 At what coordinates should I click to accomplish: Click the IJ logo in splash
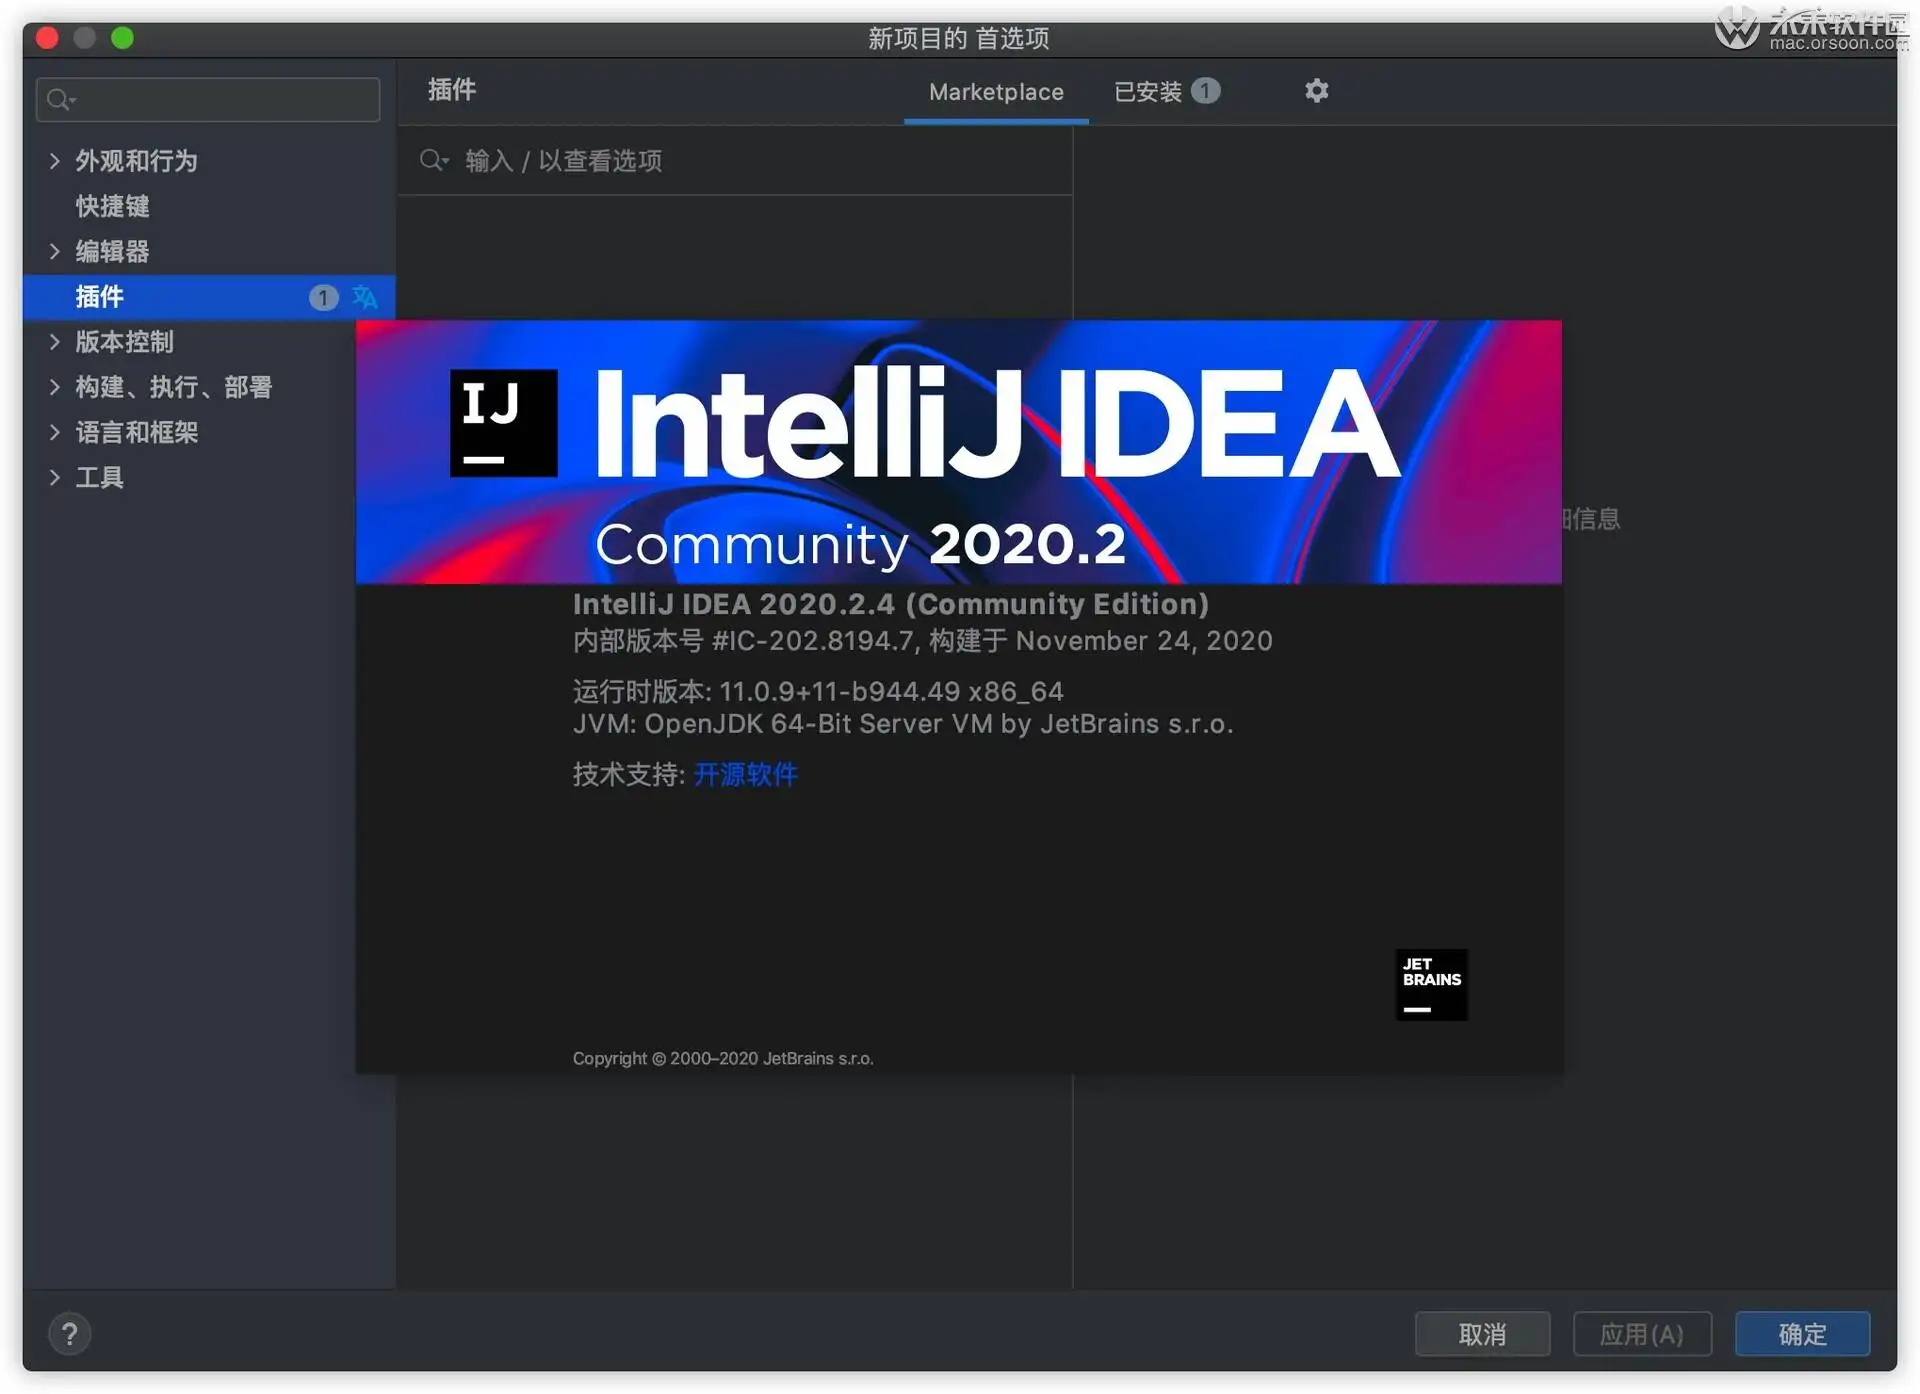point(503,423)
